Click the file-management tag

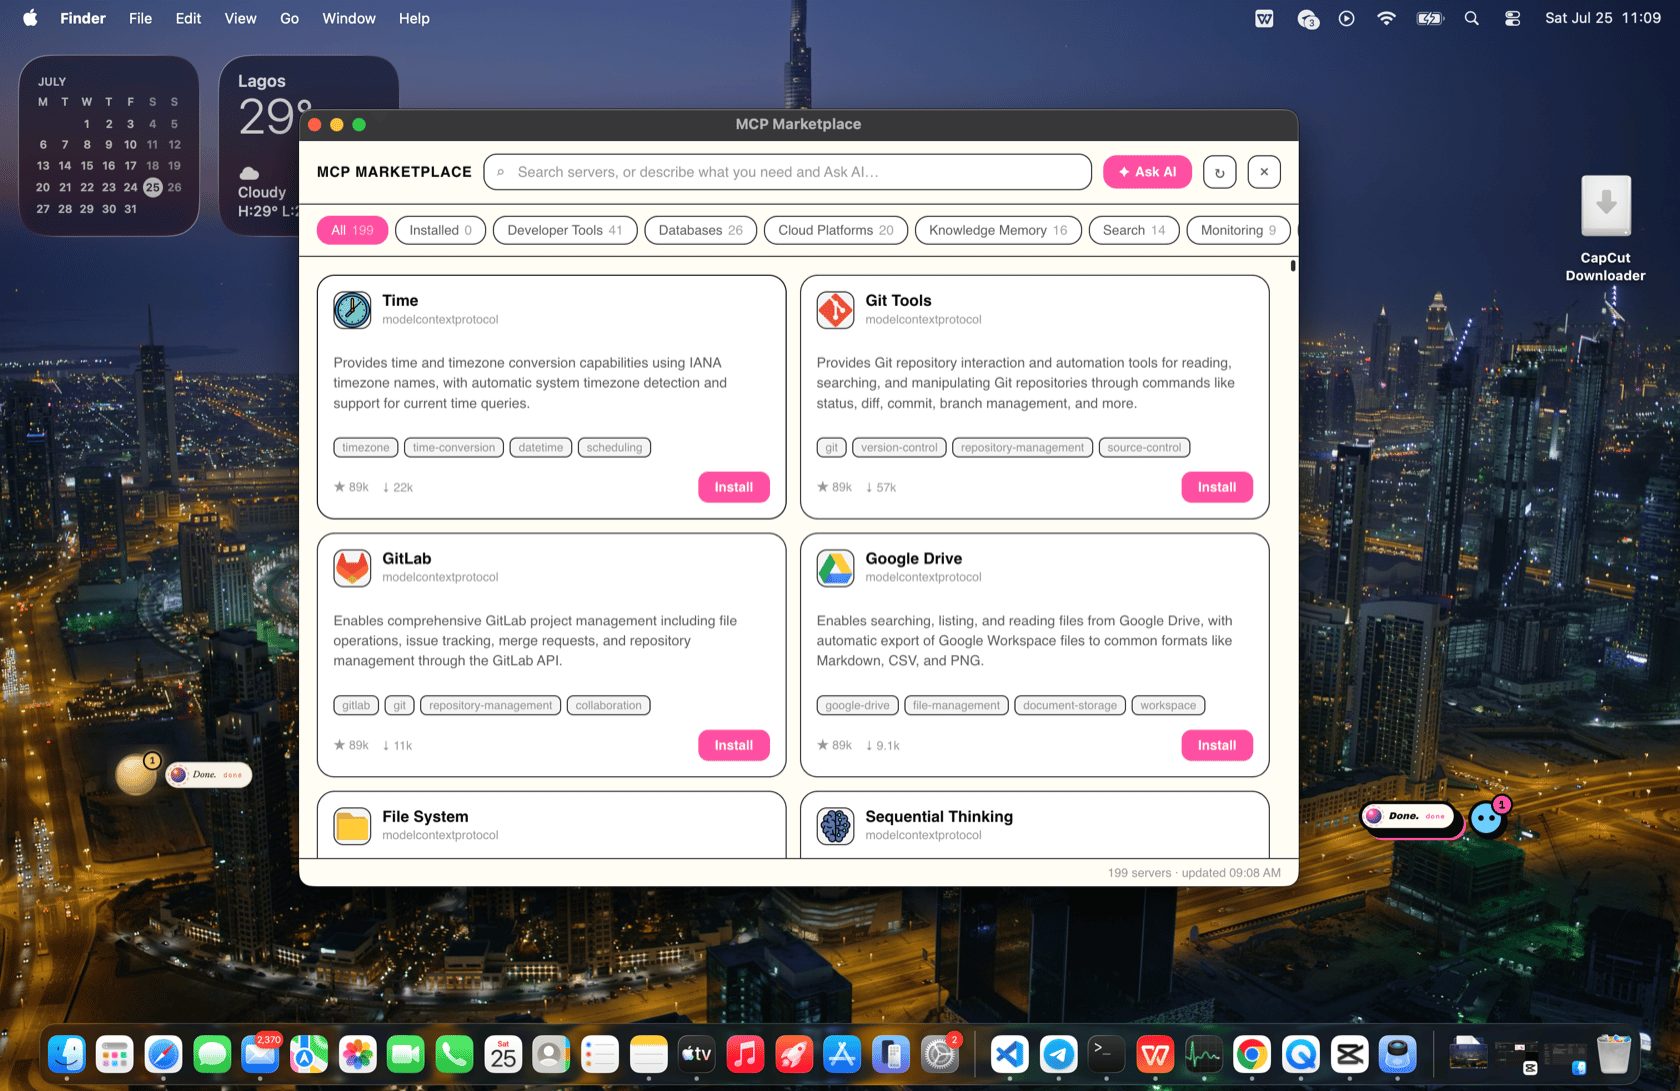(x=956, y=705)
